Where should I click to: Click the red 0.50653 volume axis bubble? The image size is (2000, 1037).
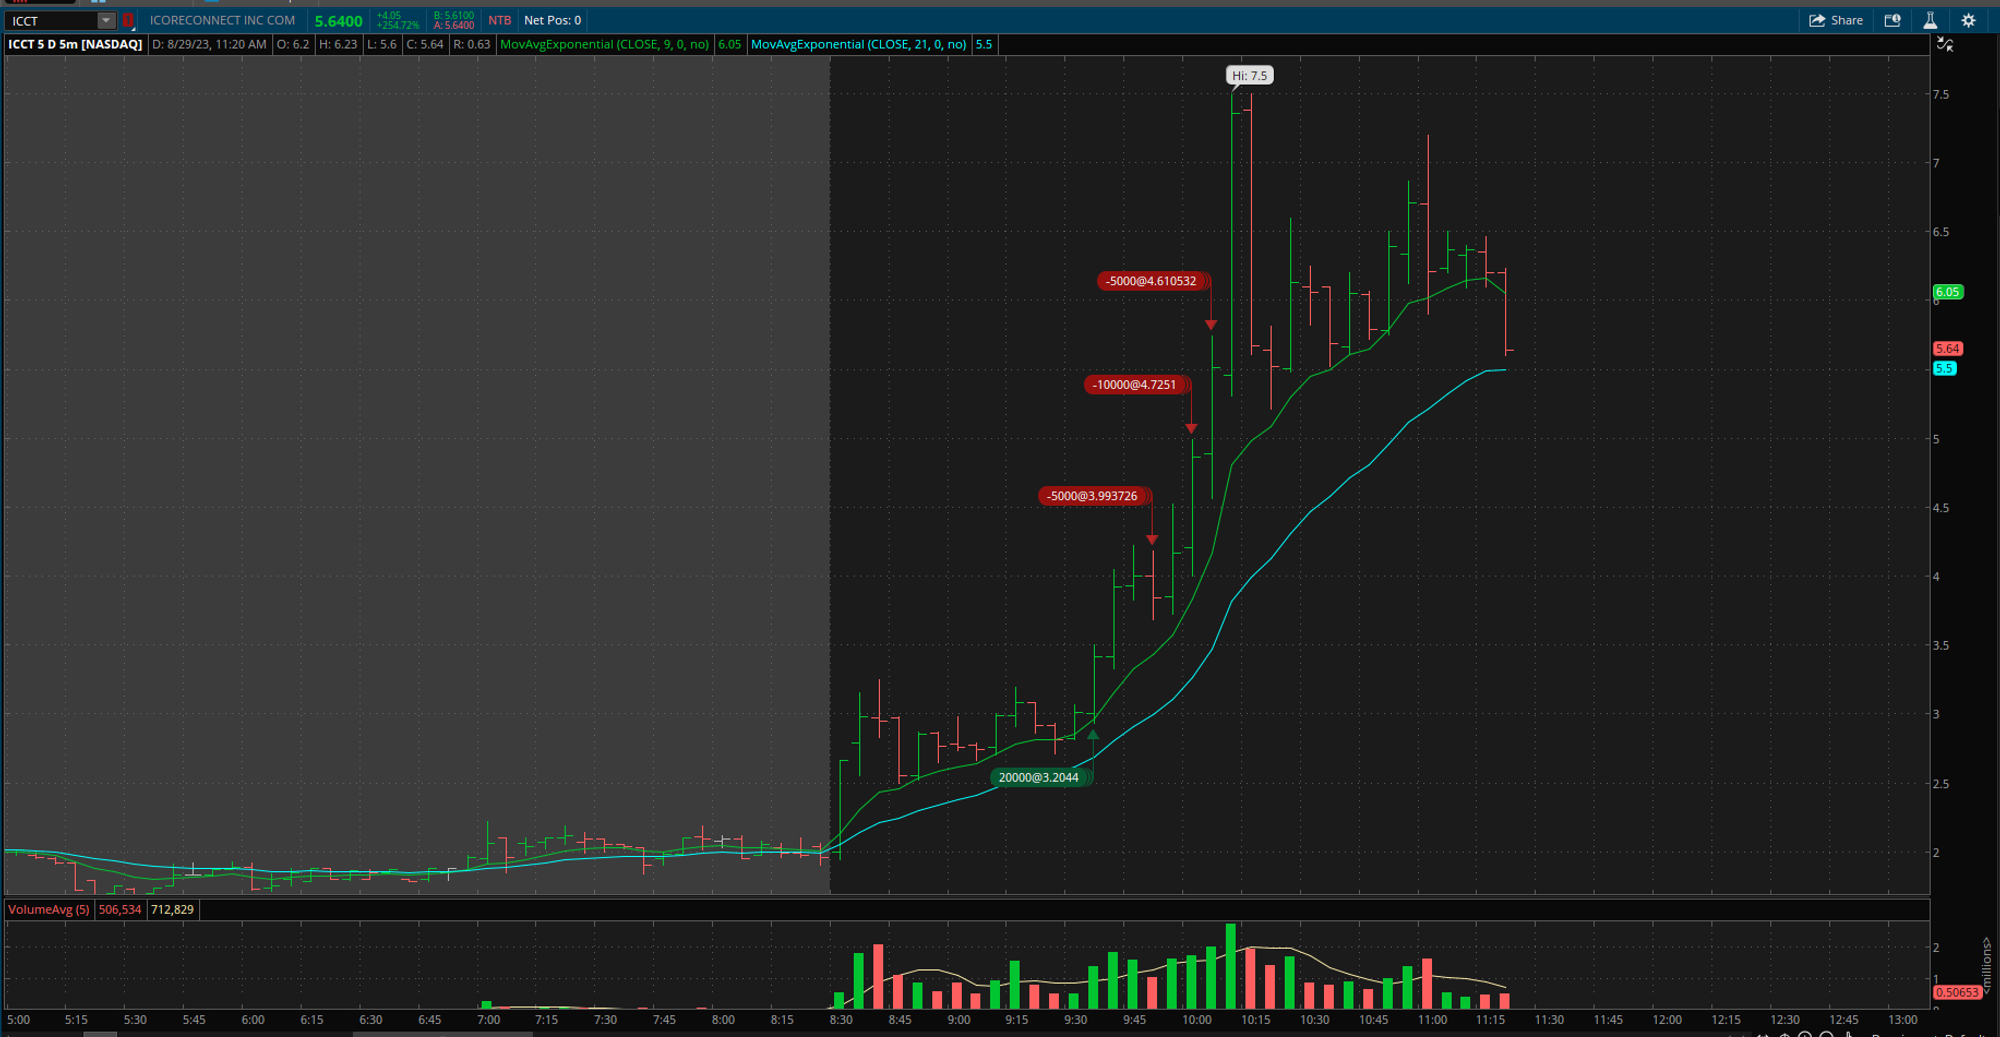(x=1957, y=993)
